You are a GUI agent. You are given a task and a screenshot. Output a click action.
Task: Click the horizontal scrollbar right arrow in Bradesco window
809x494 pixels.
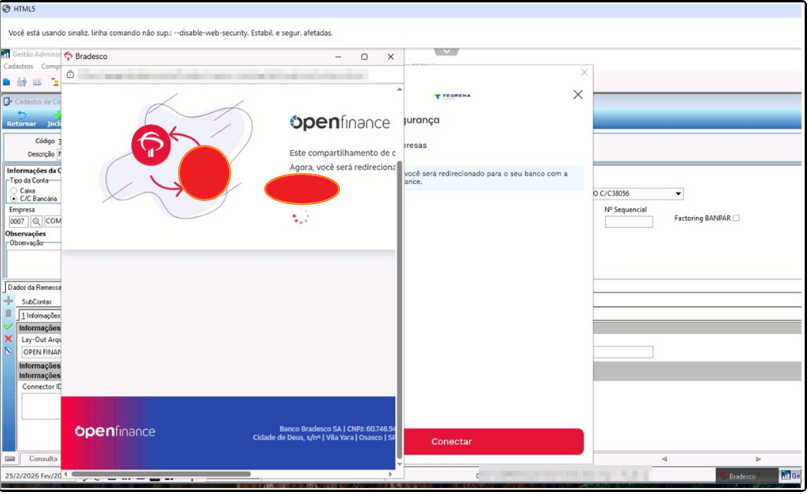tap(390, 473)
